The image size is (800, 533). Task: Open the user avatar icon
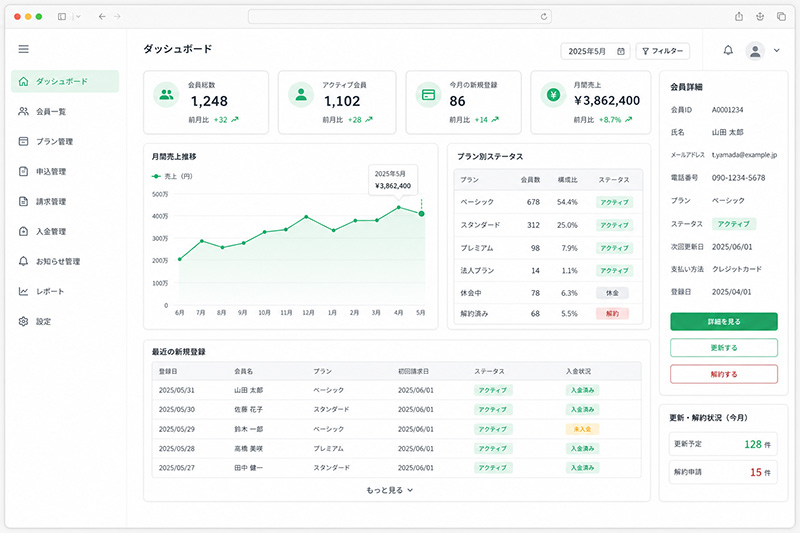click(x=755, y=50)
